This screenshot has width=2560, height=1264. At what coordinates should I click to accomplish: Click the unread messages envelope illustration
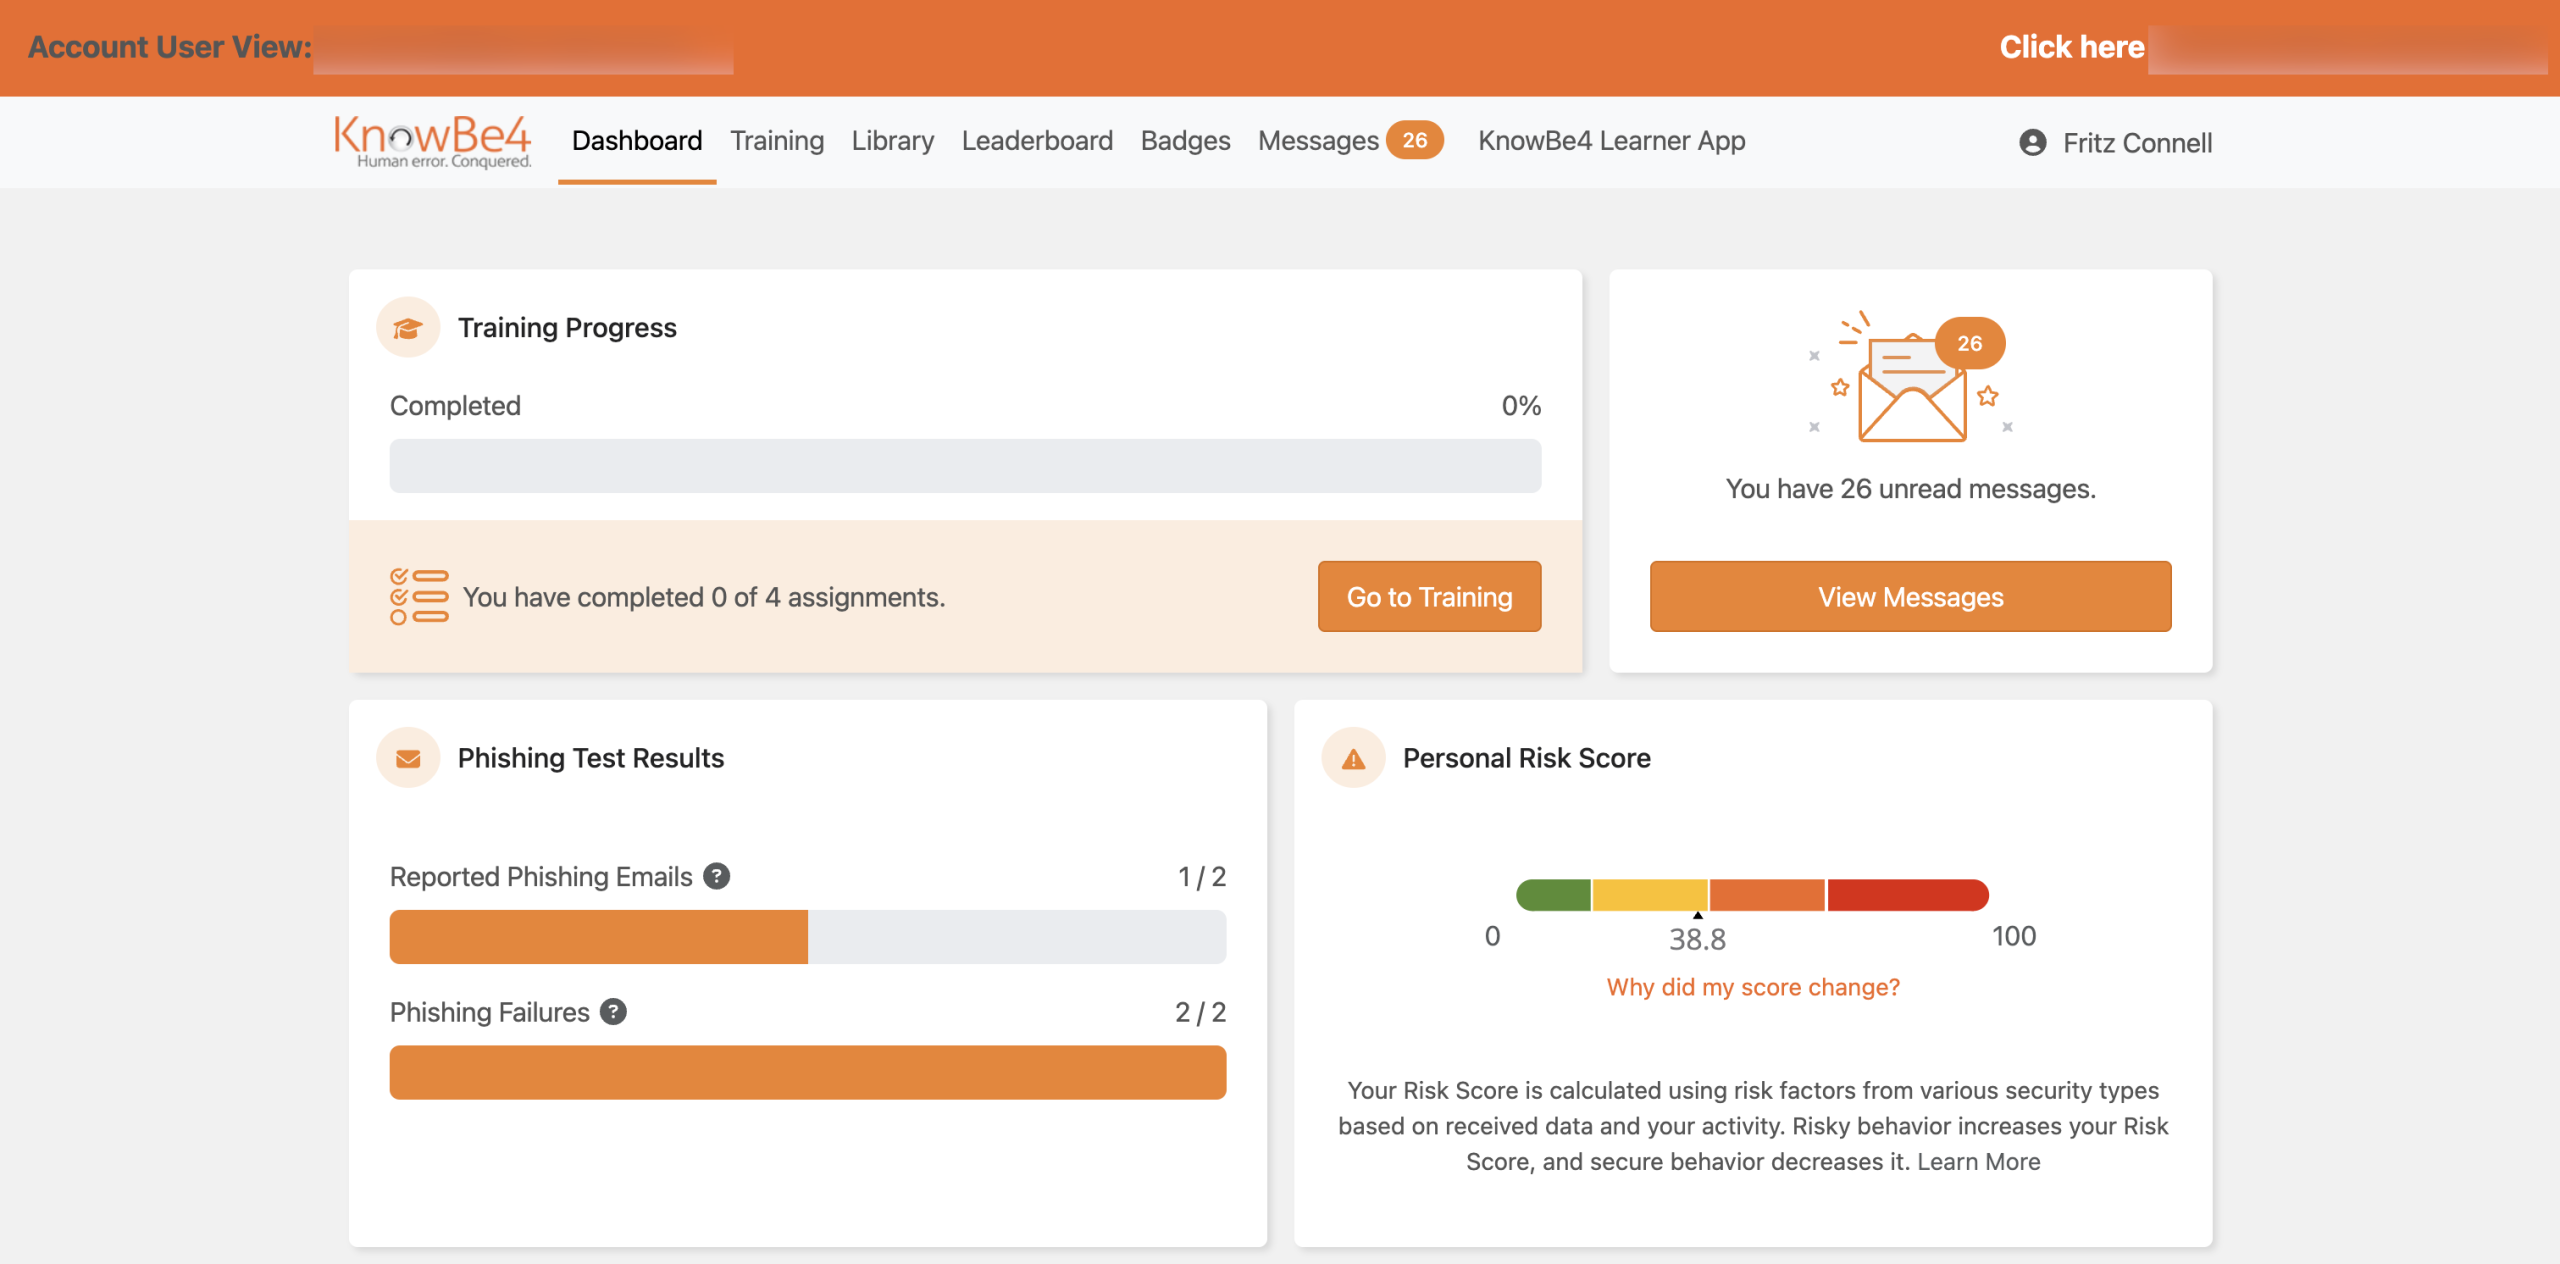click(x=1910, y=378)
